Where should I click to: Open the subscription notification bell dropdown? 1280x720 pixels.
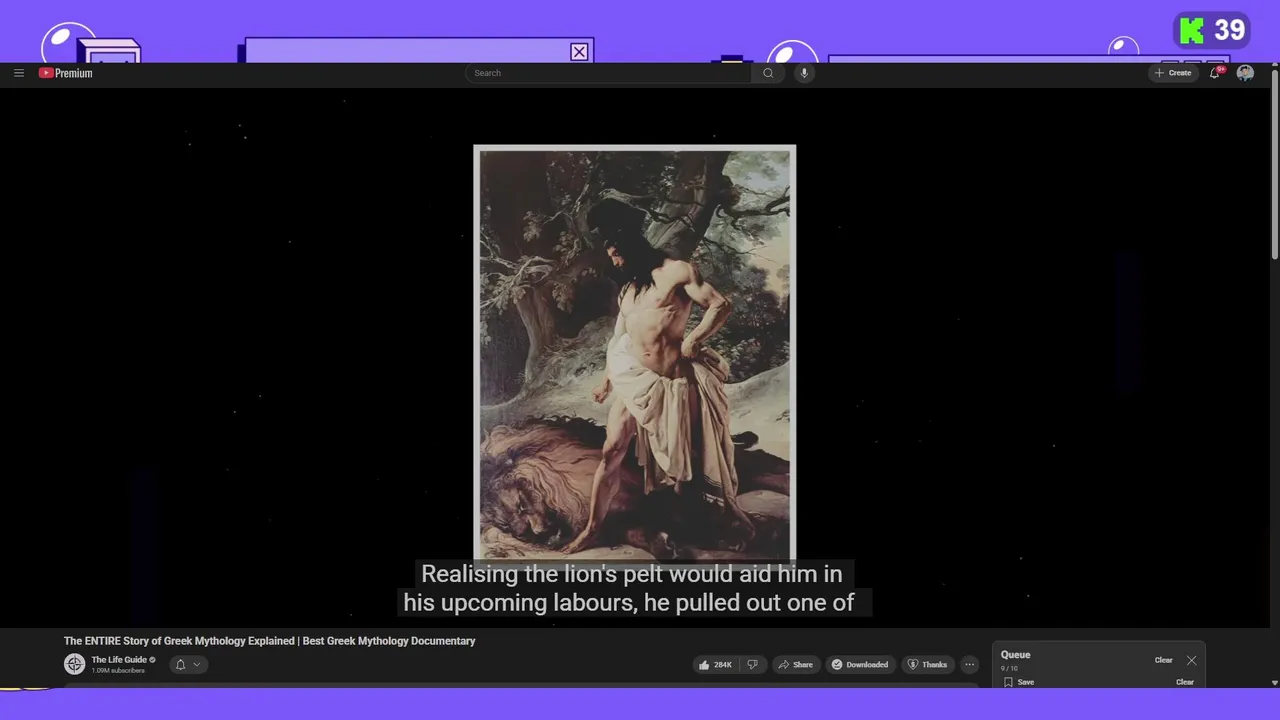(x=188, y=664)
